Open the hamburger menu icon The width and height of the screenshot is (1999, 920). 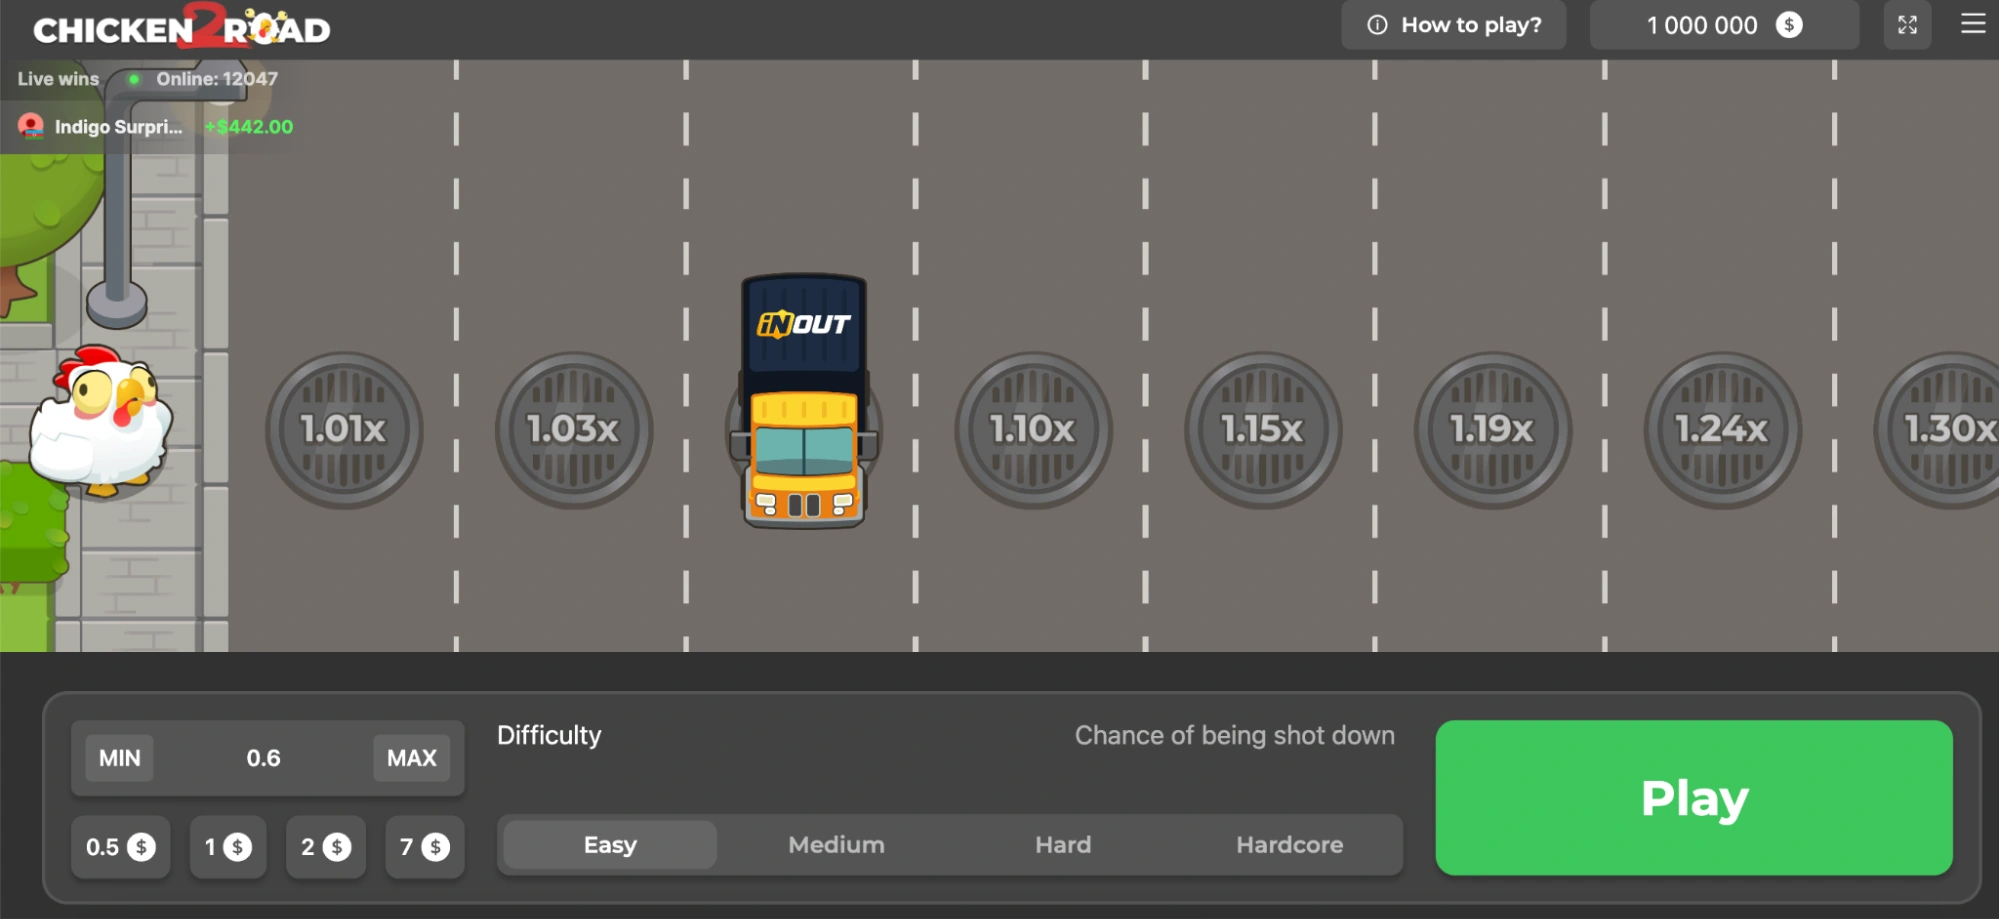1972,24
